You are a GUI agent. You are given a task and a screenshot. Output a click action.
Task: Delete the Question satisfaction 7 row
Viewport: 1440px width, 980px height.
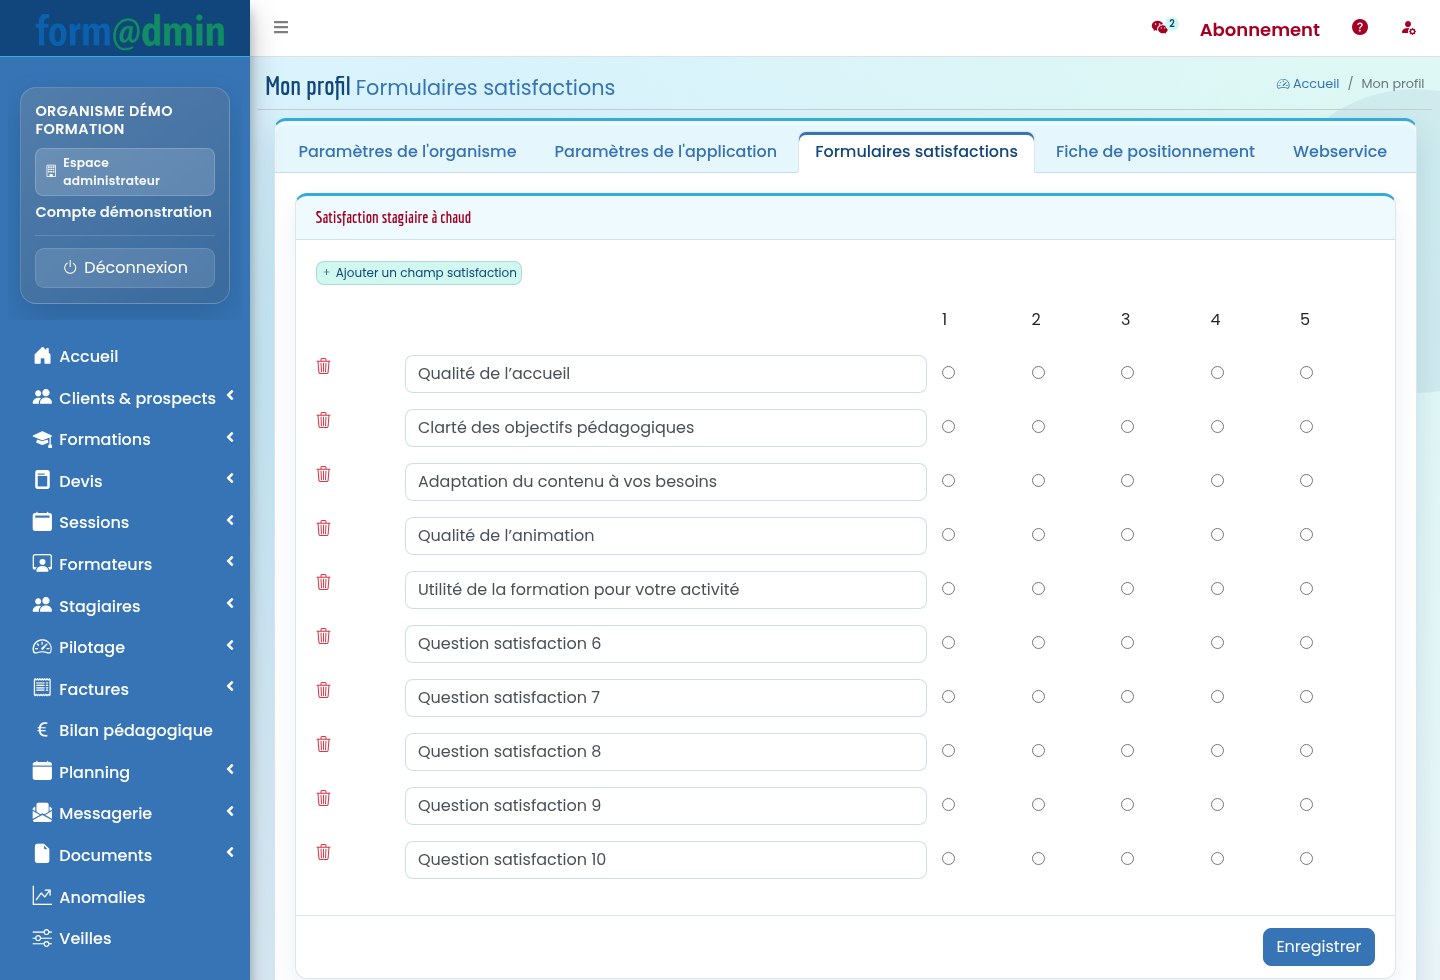323,690
